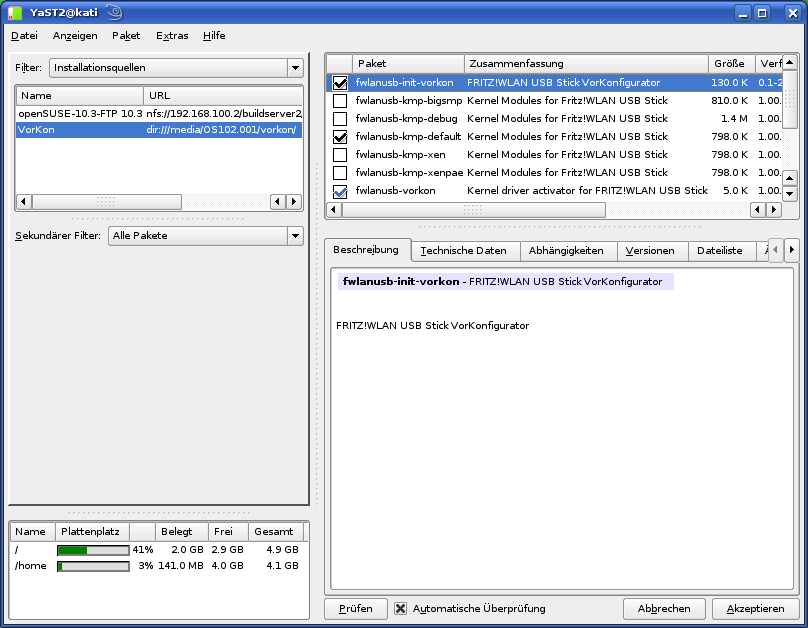Open the Paket menu
Image resolution: width=808 pixels, height=628 pixels.
tap(126, 36)
